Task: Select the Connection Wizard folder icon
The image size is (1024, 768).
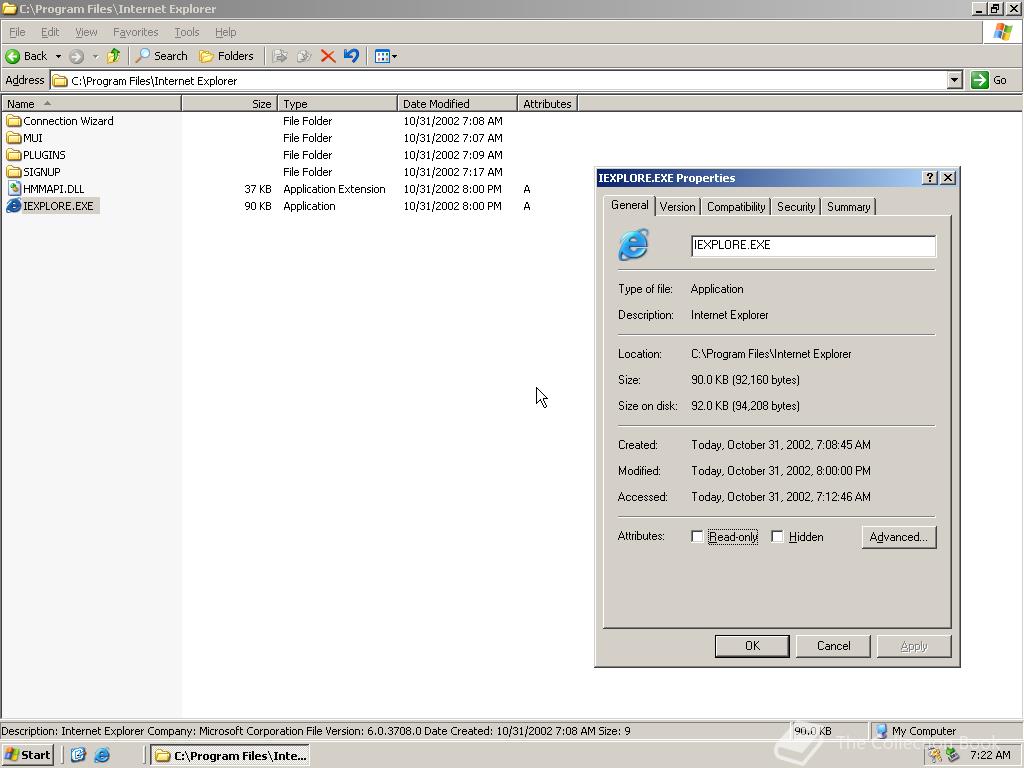Action: pyautogui.click(x=14, y=121)
